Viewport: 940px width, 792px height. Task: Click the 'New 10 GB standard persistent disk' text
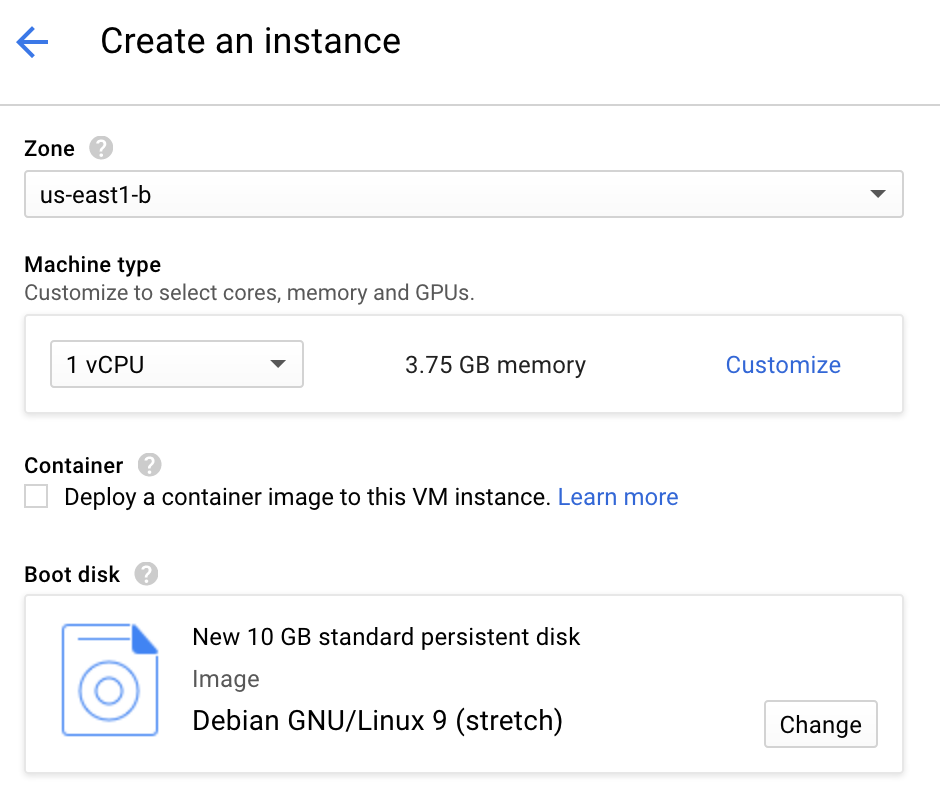(386, 636)
